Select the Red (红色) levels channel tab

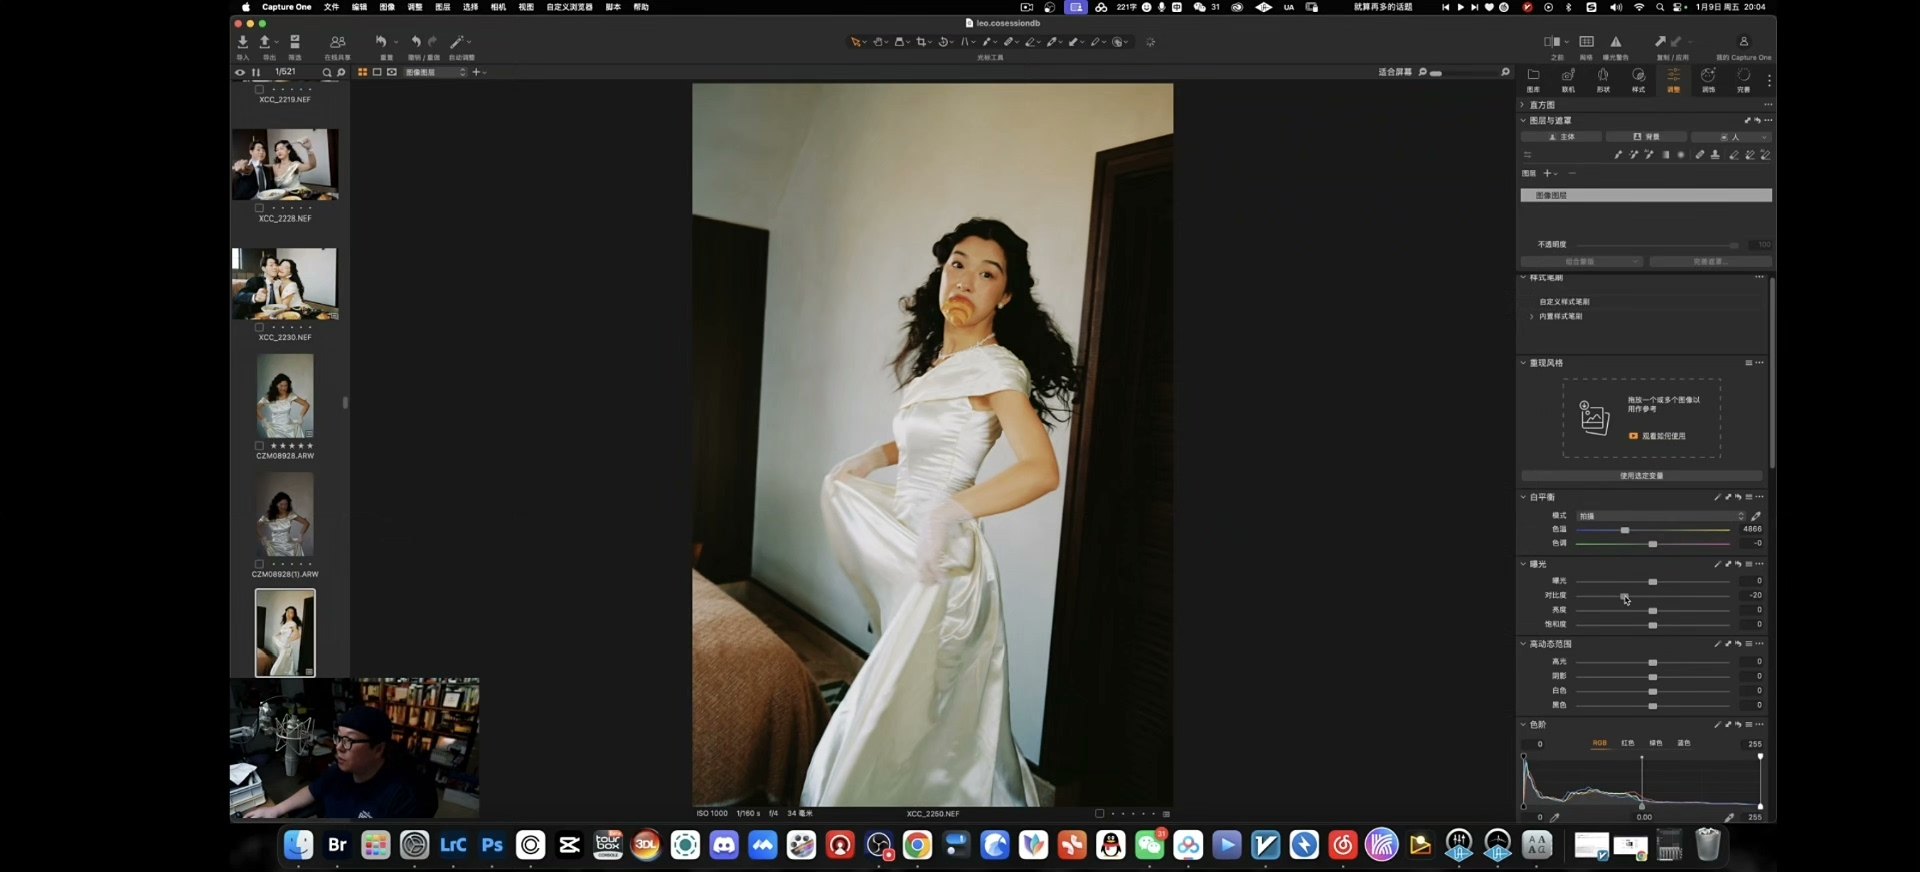pos(1628,743)
